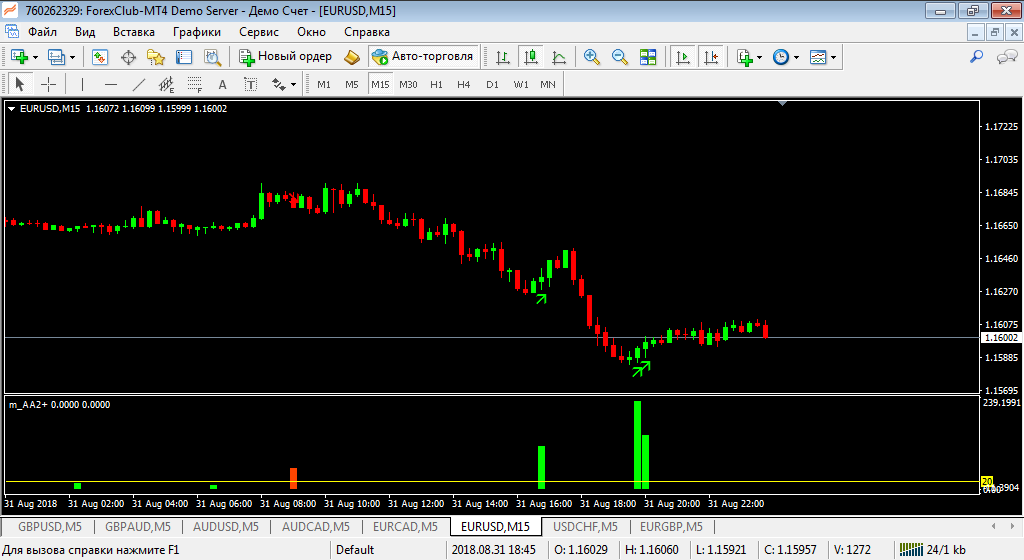Select the equidistant channel tool

point(167,84)
